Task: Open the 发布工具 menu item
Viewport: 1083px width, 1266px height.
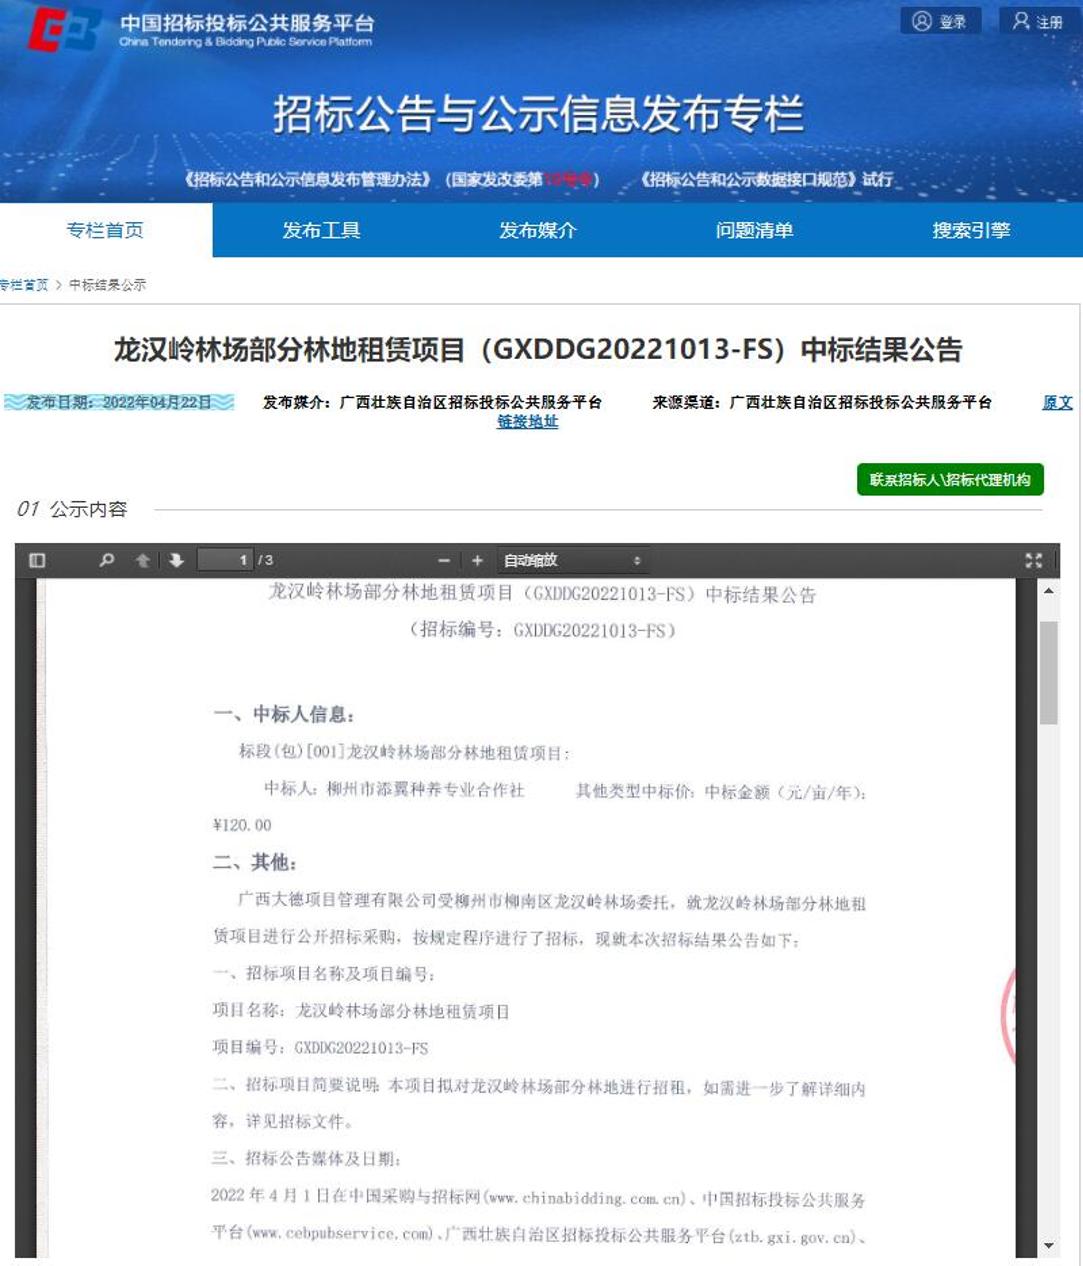Action: (321, 230)
